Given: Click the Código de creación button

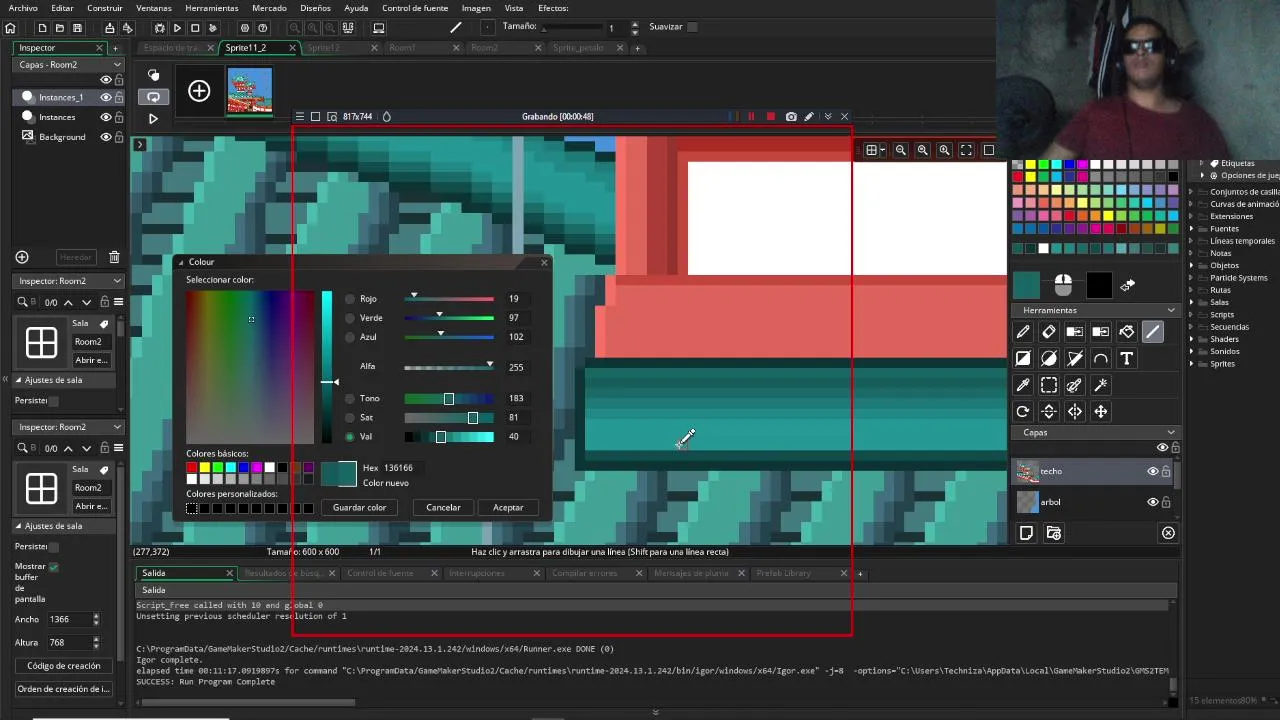Looking at the screenshot, I should 64,666.
